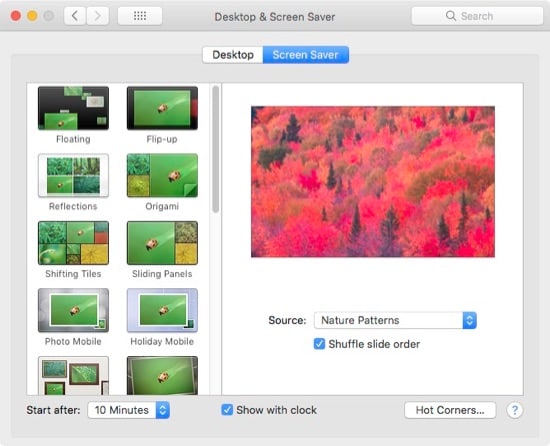Toggle the Shuffle slide order checkbox
This screenshot has height=446, width=550.
(x=319, y=344)
